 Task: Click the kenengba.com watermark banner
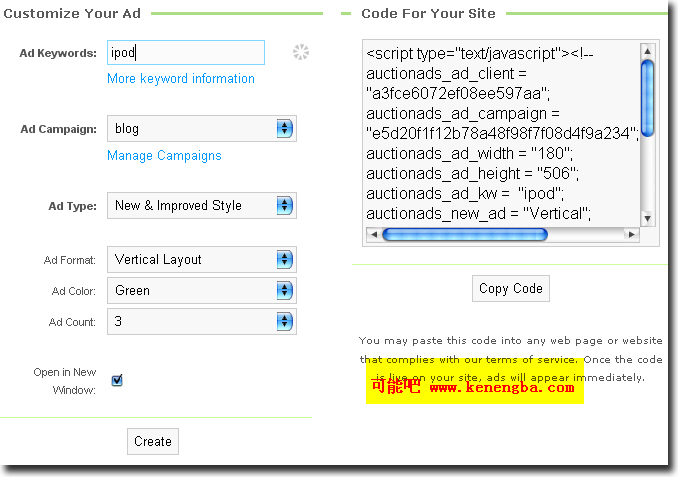tap(474, 387)
